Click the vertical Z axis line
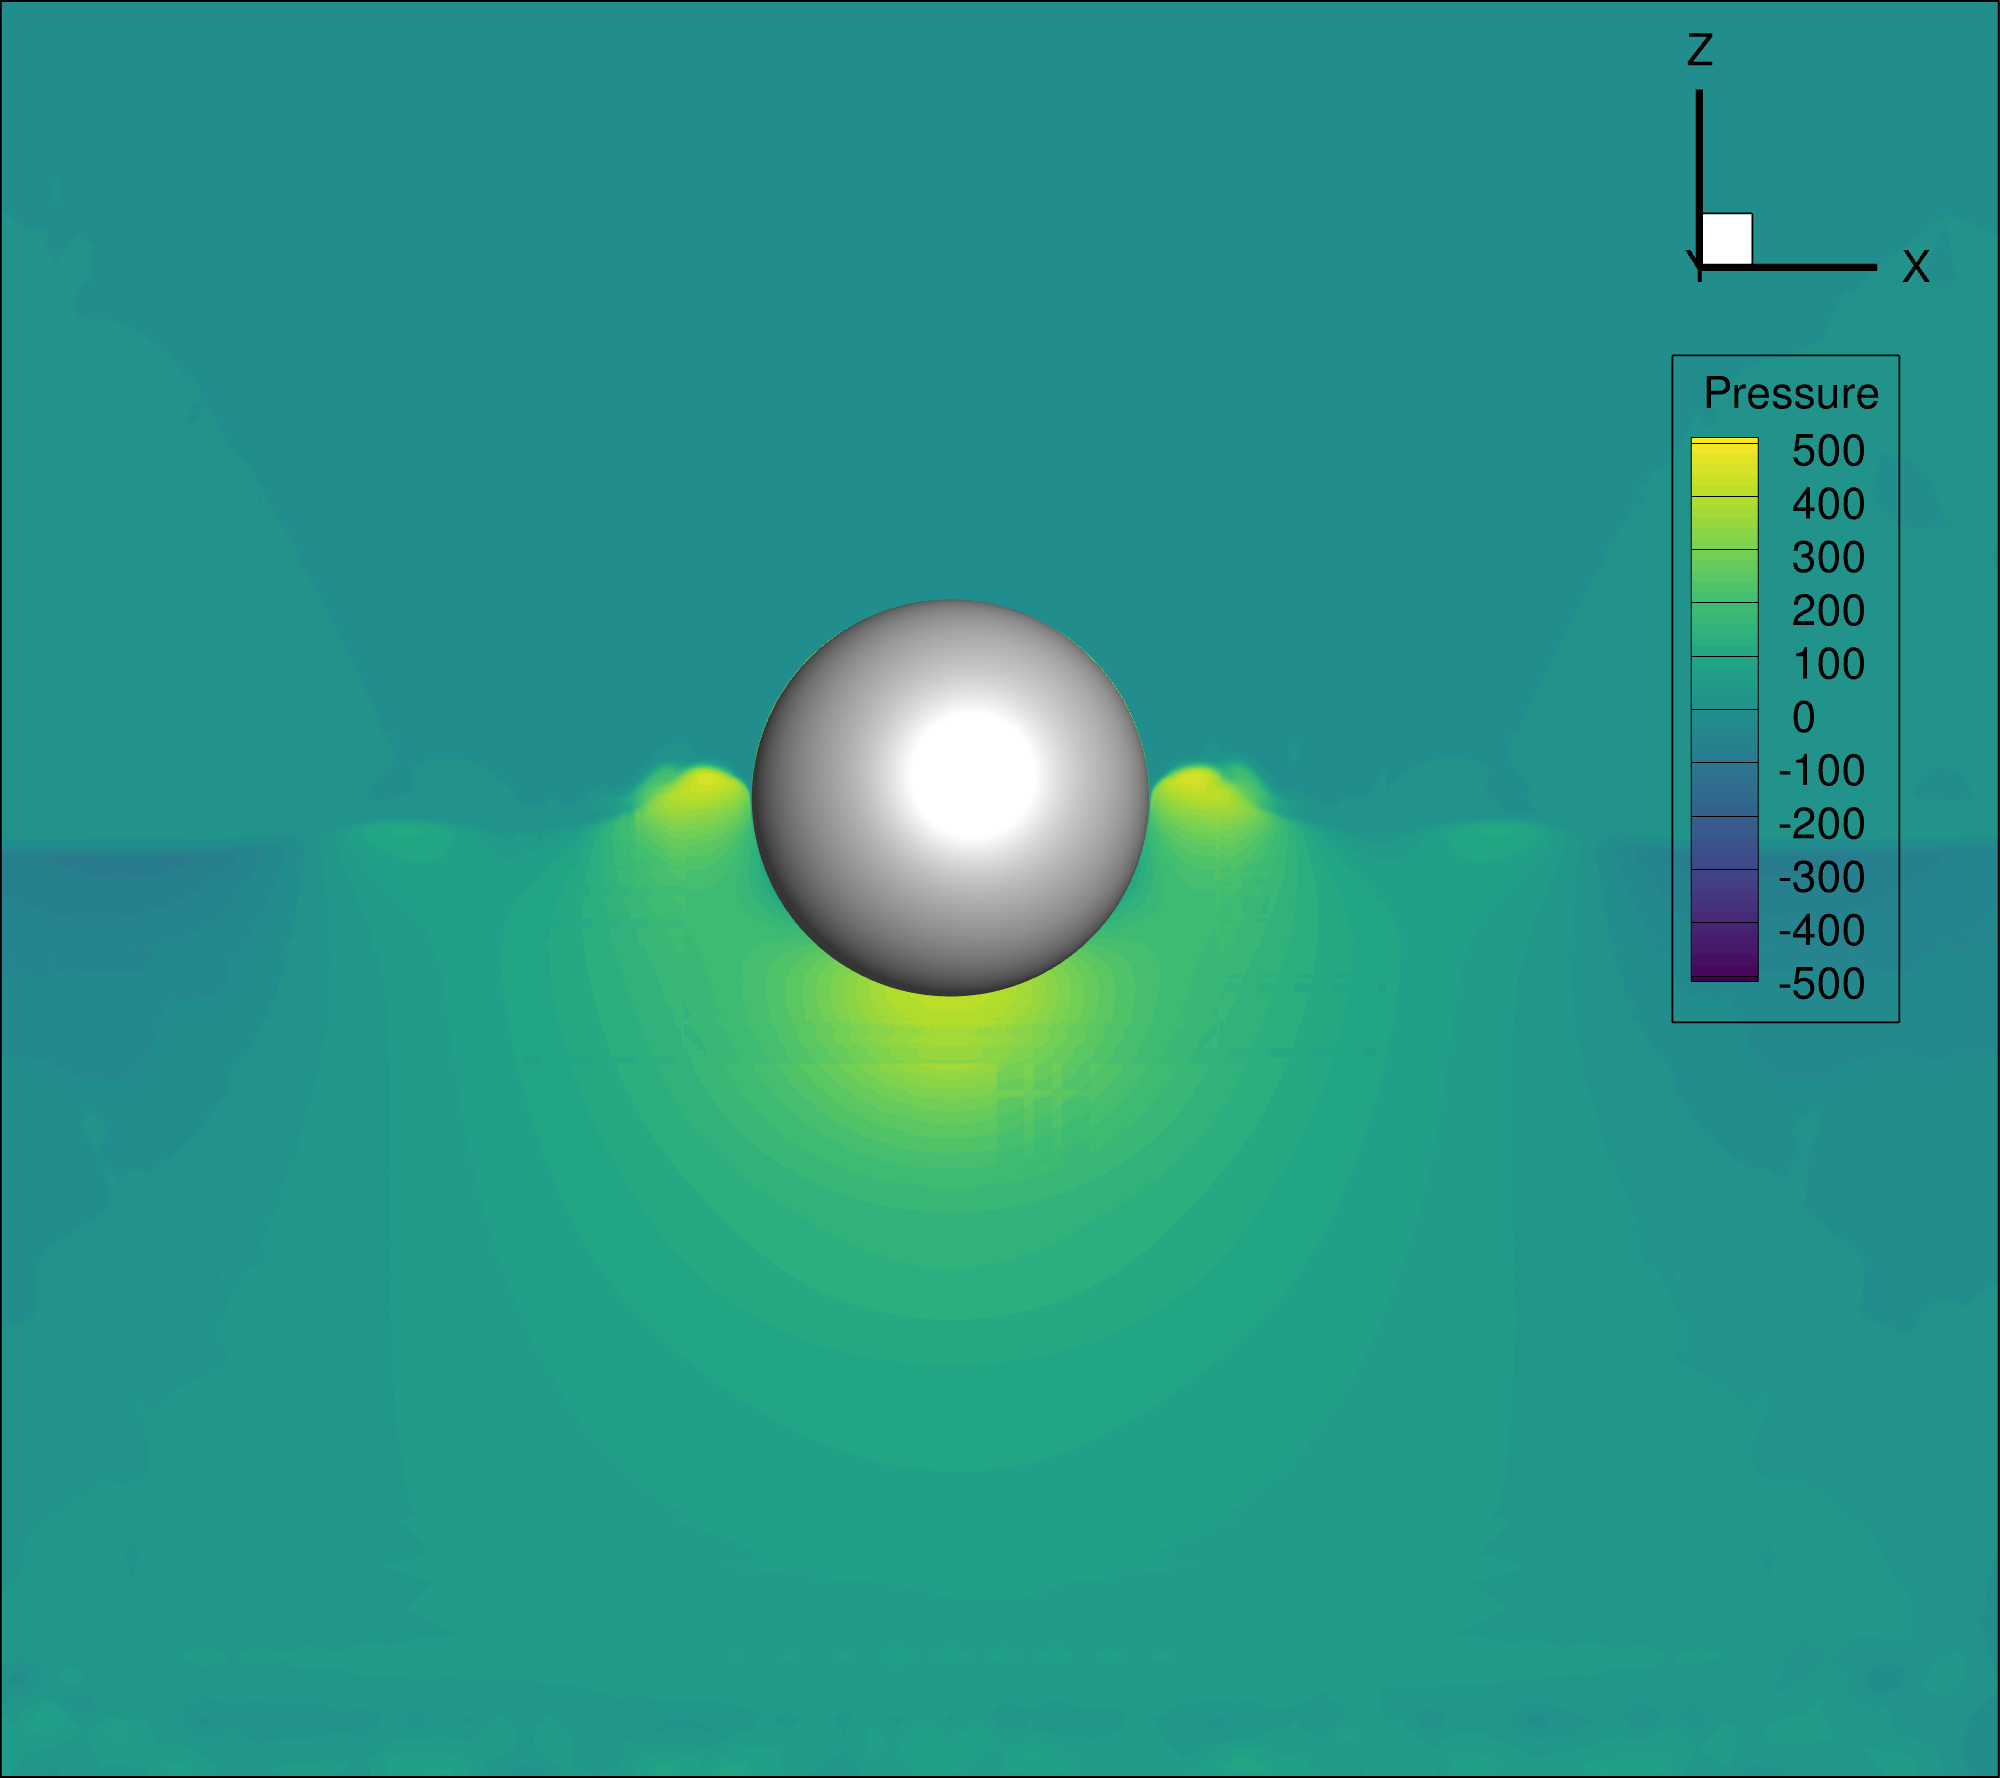Screen dimensions: 2000x1778 point(1699,150)
